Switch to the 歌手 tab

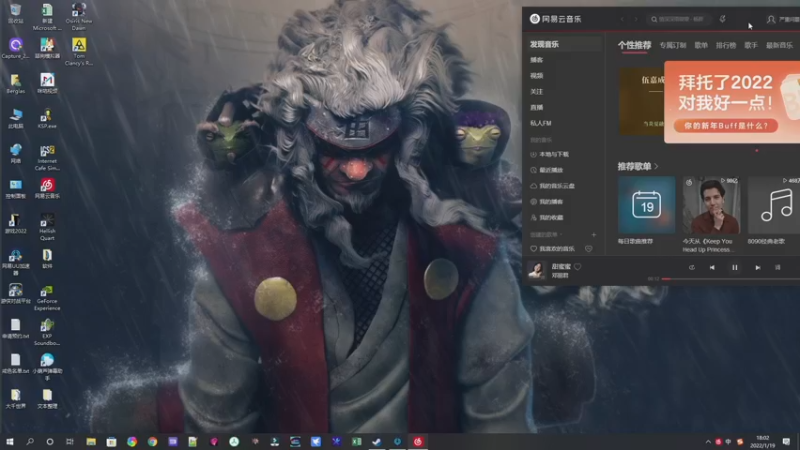751,45
